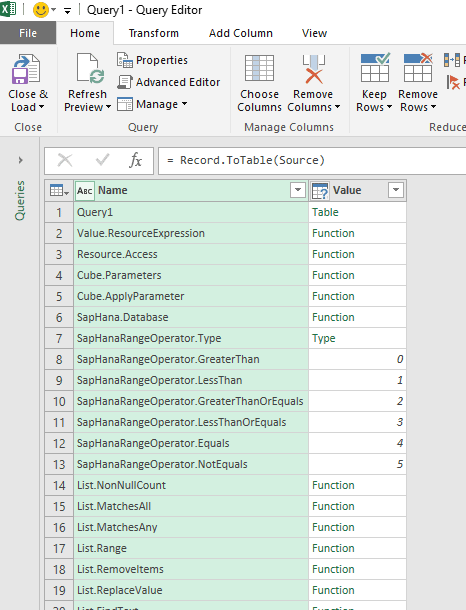Image resolution: width=466 pixels, height=610 pixels.
Task: Open the File tab
Action: click(28, 33)
